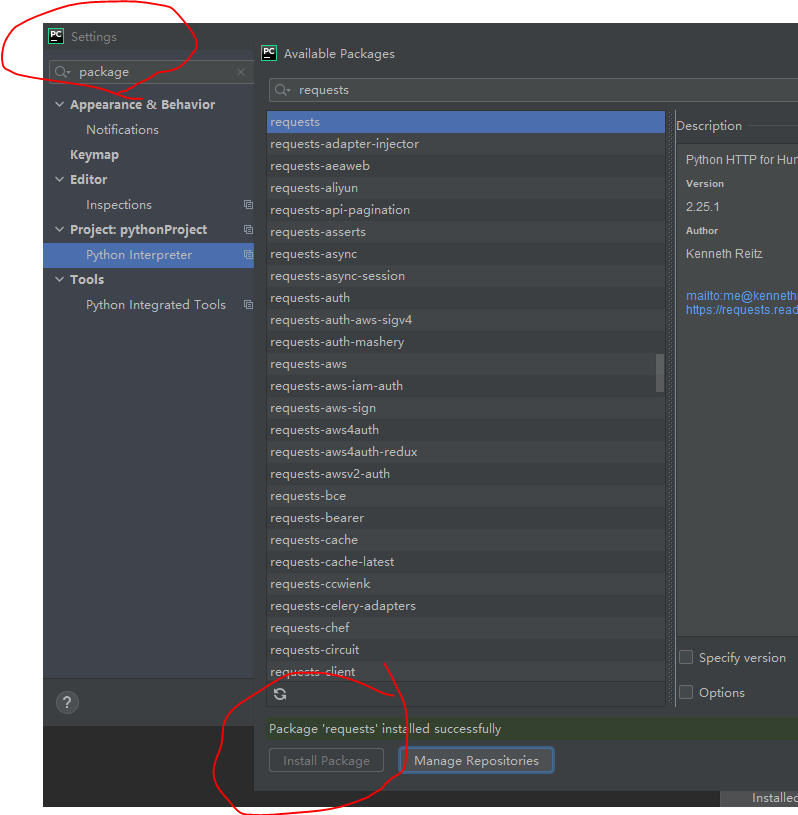Select 'requests-client' package
The height and width of the screenshot is (815, 798).
tap(466, 671)
